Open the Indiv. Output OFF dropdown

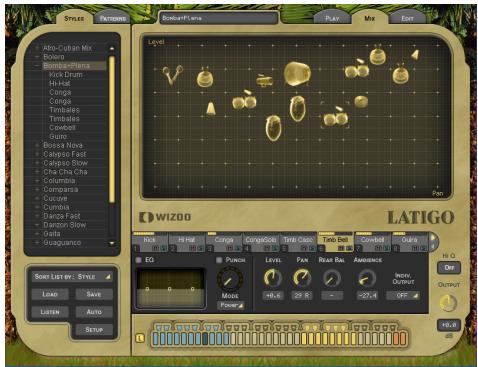pos(403,295)
